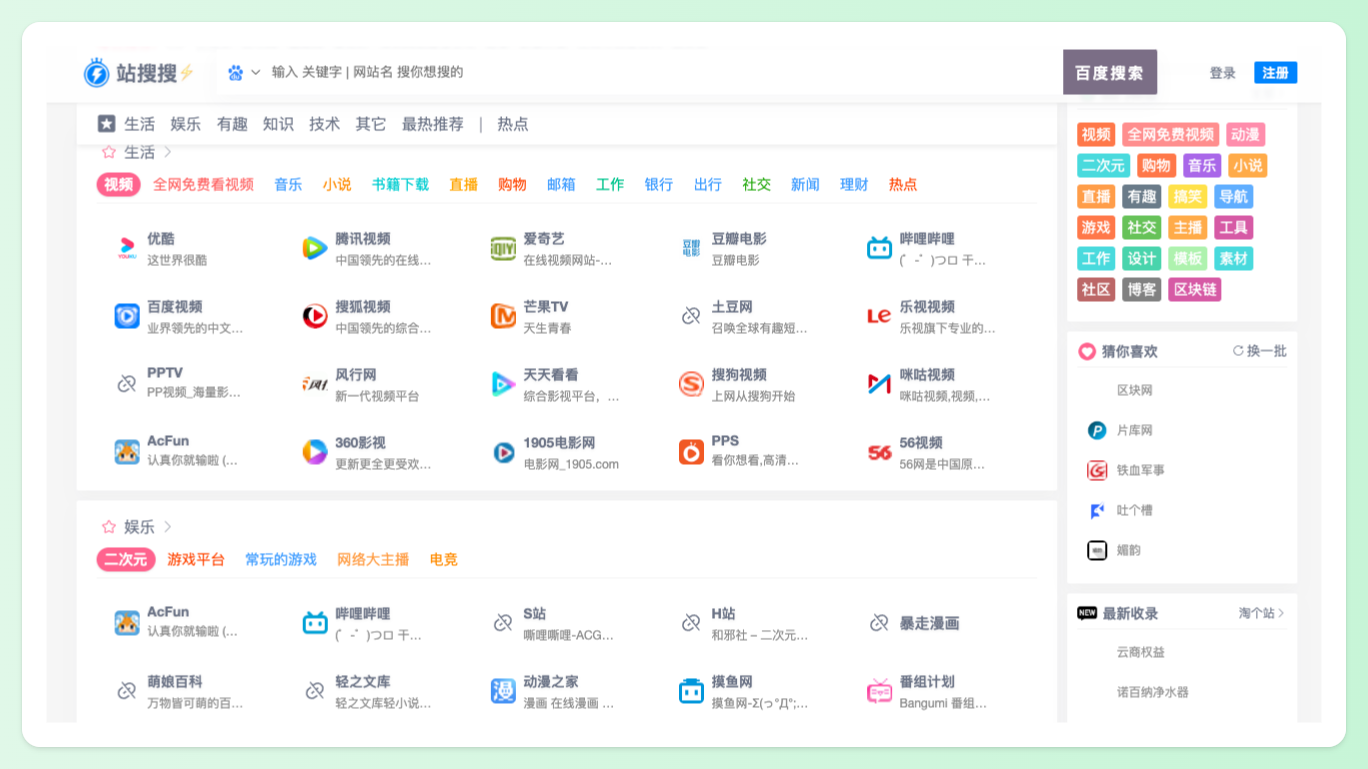This screenshot has height=769, width=1368.
Task: Open the 摸鱼网 site icon
Action: [x=691, y=690]
